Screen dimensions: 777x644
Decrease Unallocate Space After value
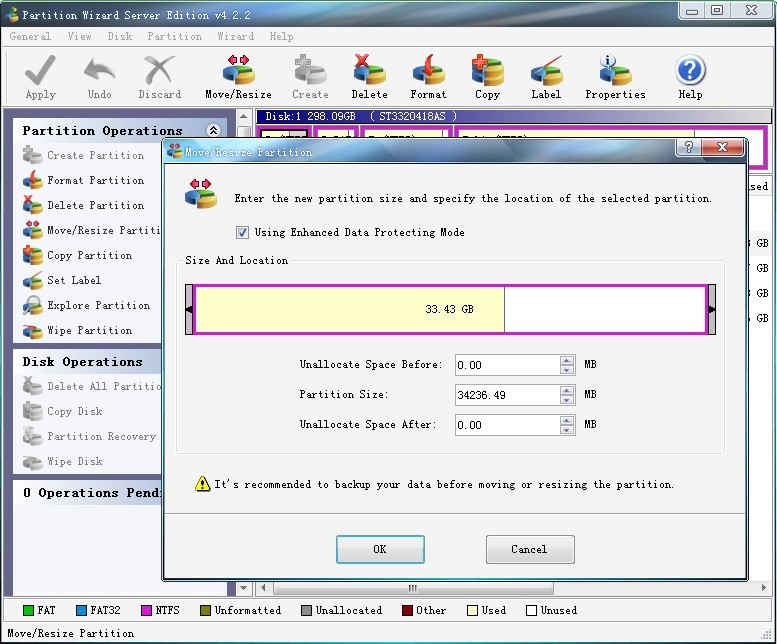click(x=567, y=429)
